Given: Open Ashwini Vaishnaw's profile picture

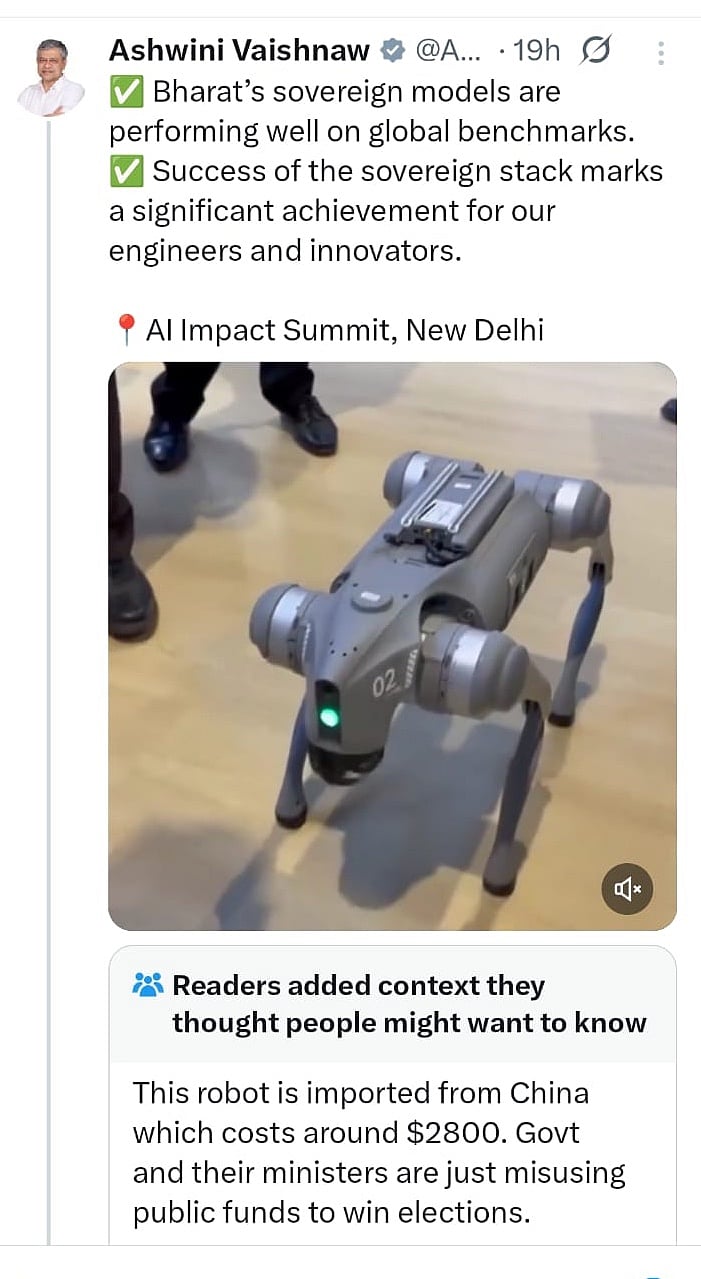Looking at the screenshot, I should (x=51, y=78).
